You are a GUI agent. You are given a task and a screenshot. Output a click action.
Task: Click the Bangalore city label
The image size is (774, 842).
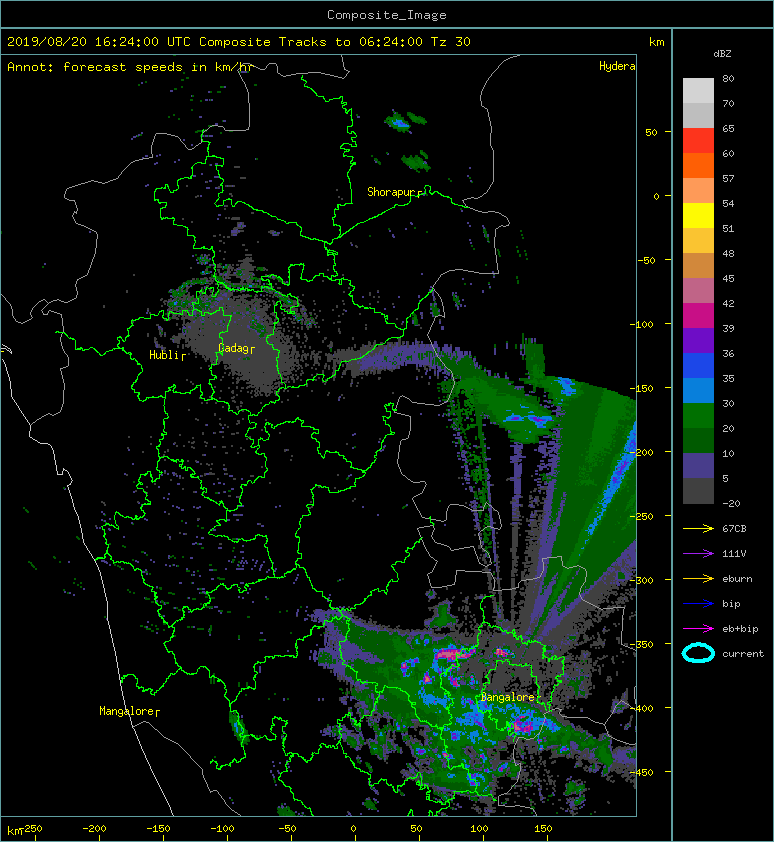pyautogui.click(x=508, y=697)
